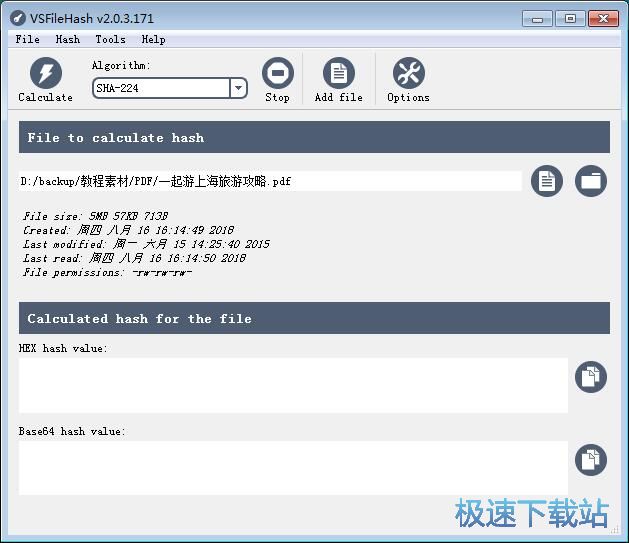Screen dimensions: 629x543
Task: Minimize the VSFileHash window
Action: coord(538,19)
